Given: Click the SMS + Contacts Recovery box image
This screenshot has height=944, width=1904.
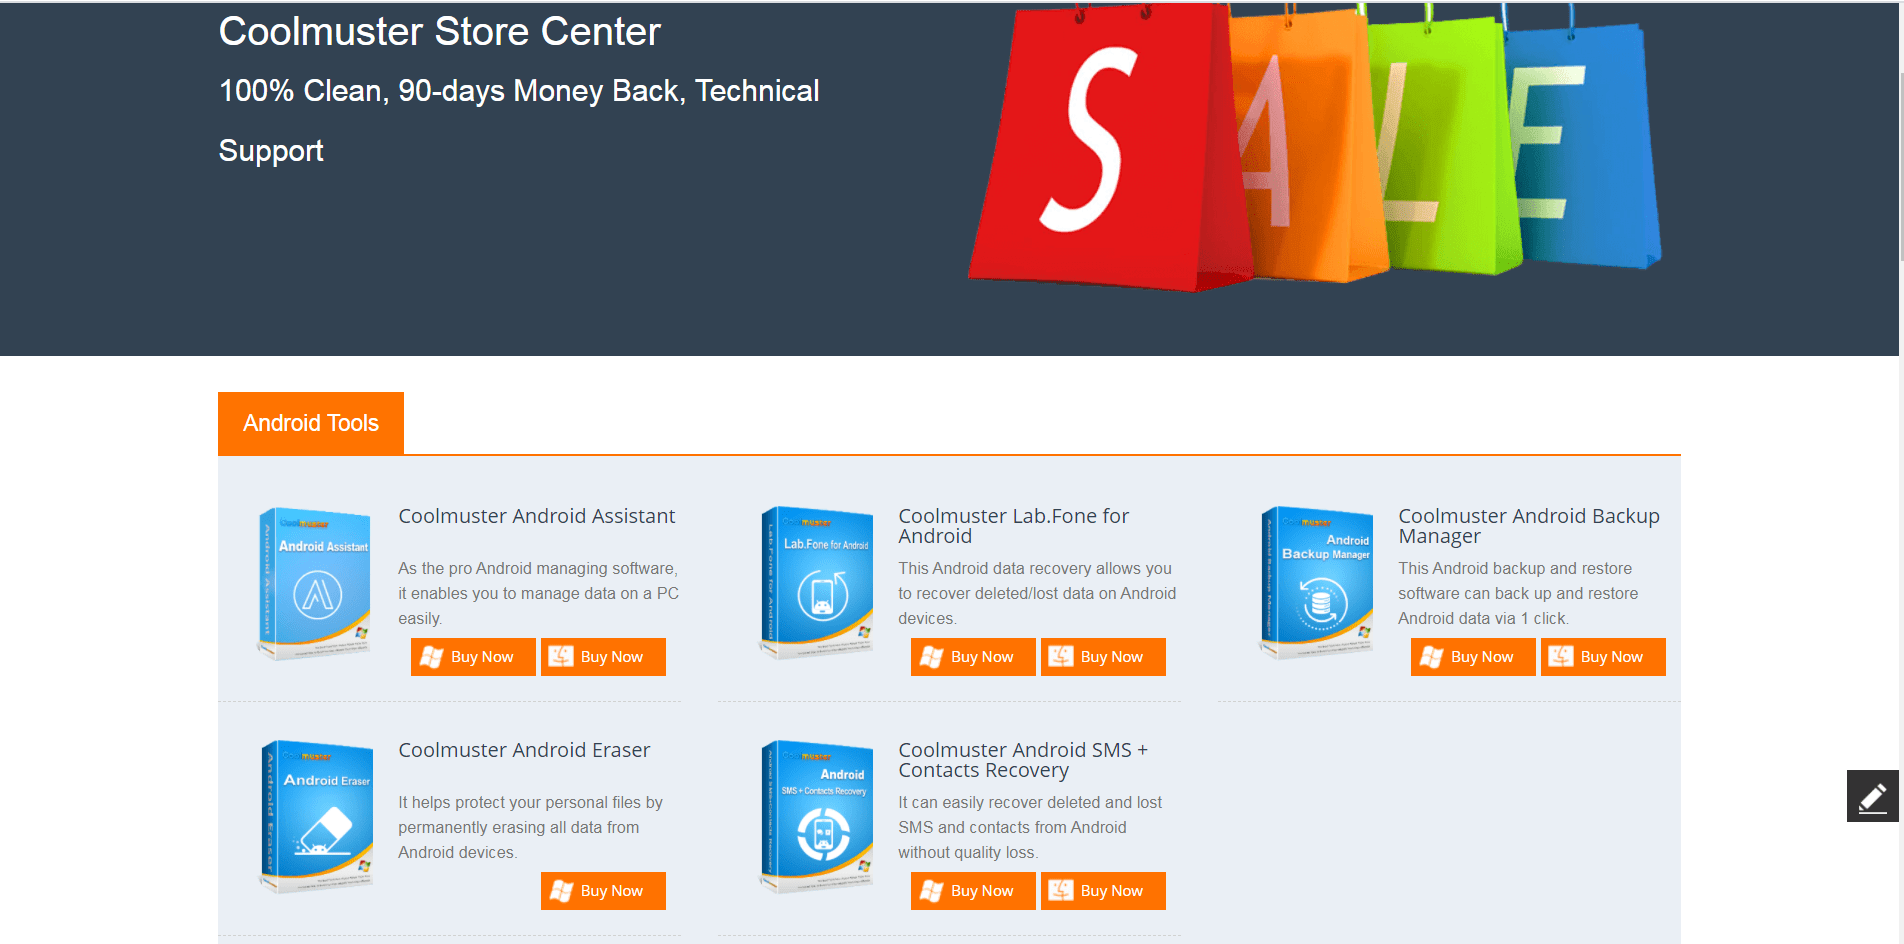Looking at the screenshot, I should tap(816, 817).
